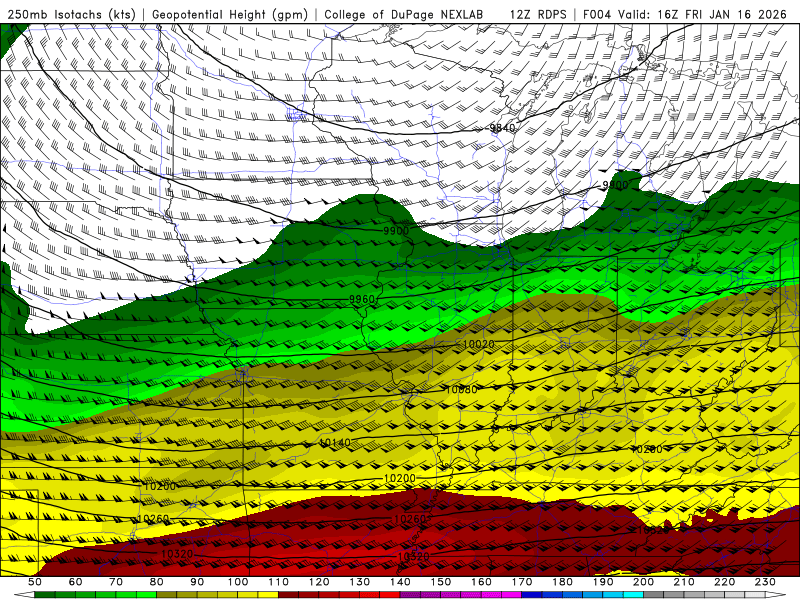Screen dimensions: 800x600
Task: Click the 9840 height contour label
Action: [503, 128]
